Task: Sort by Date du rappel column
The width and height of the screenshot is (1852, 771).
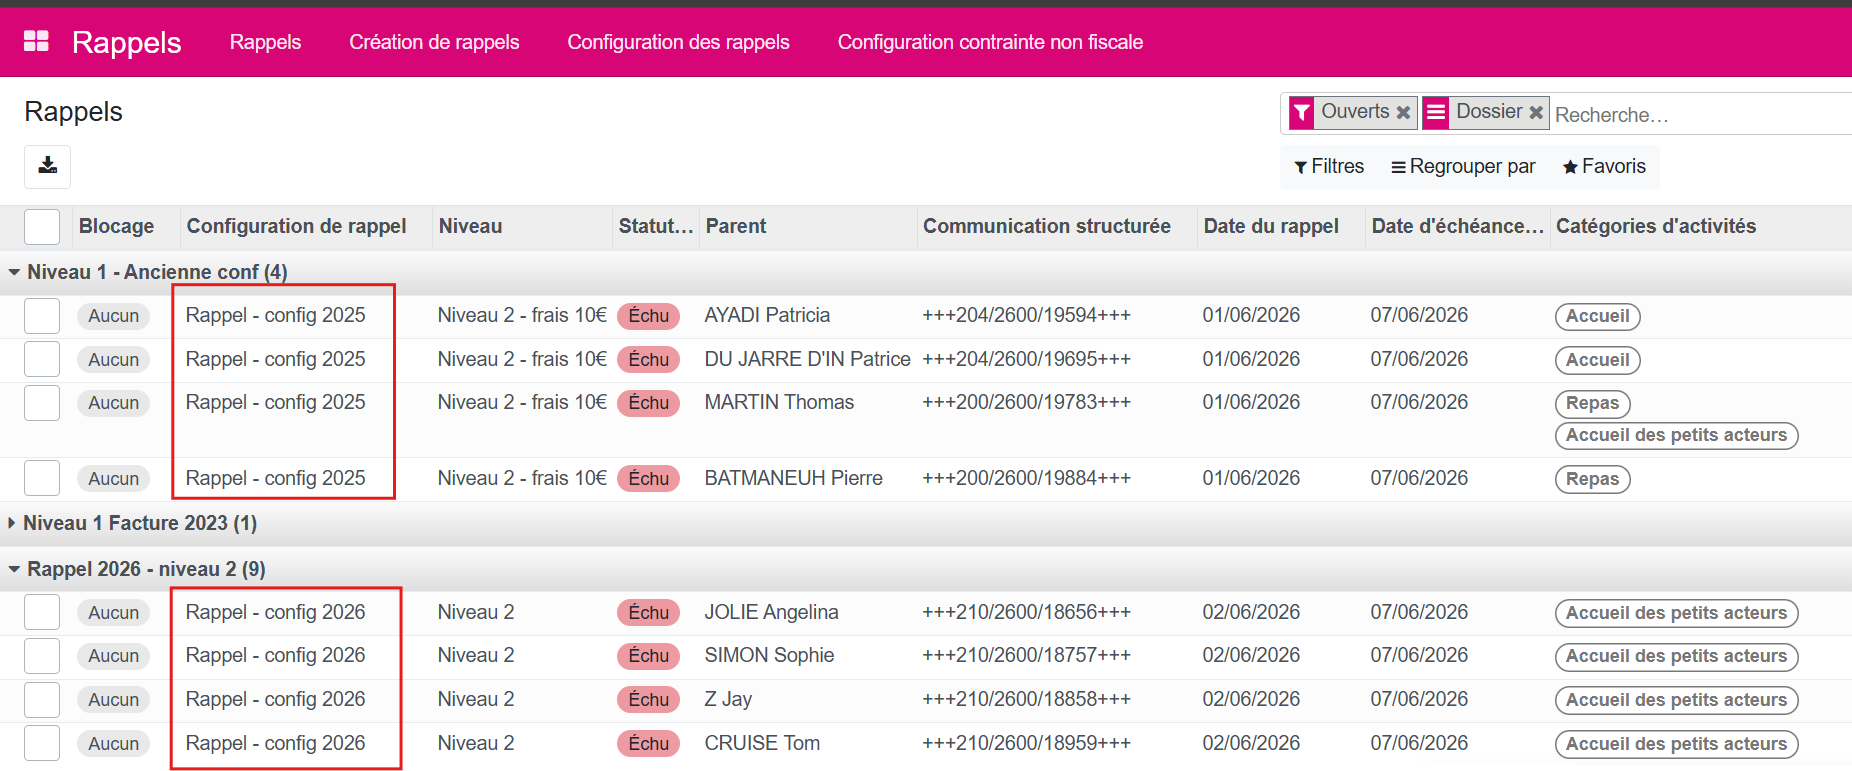Action: coord(1271,226)
